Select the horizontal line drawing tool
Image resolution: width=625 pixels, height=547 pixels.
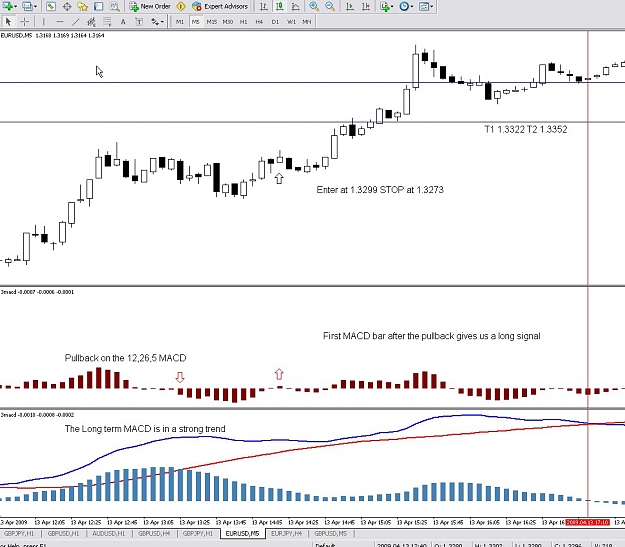click(60, 22)
